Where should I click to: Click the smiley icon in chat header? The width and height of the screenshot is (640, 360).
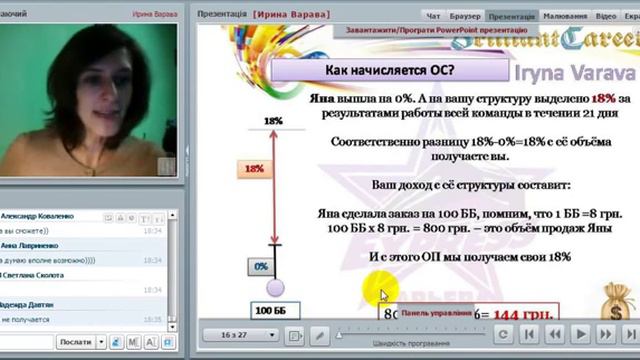point(132,218)
